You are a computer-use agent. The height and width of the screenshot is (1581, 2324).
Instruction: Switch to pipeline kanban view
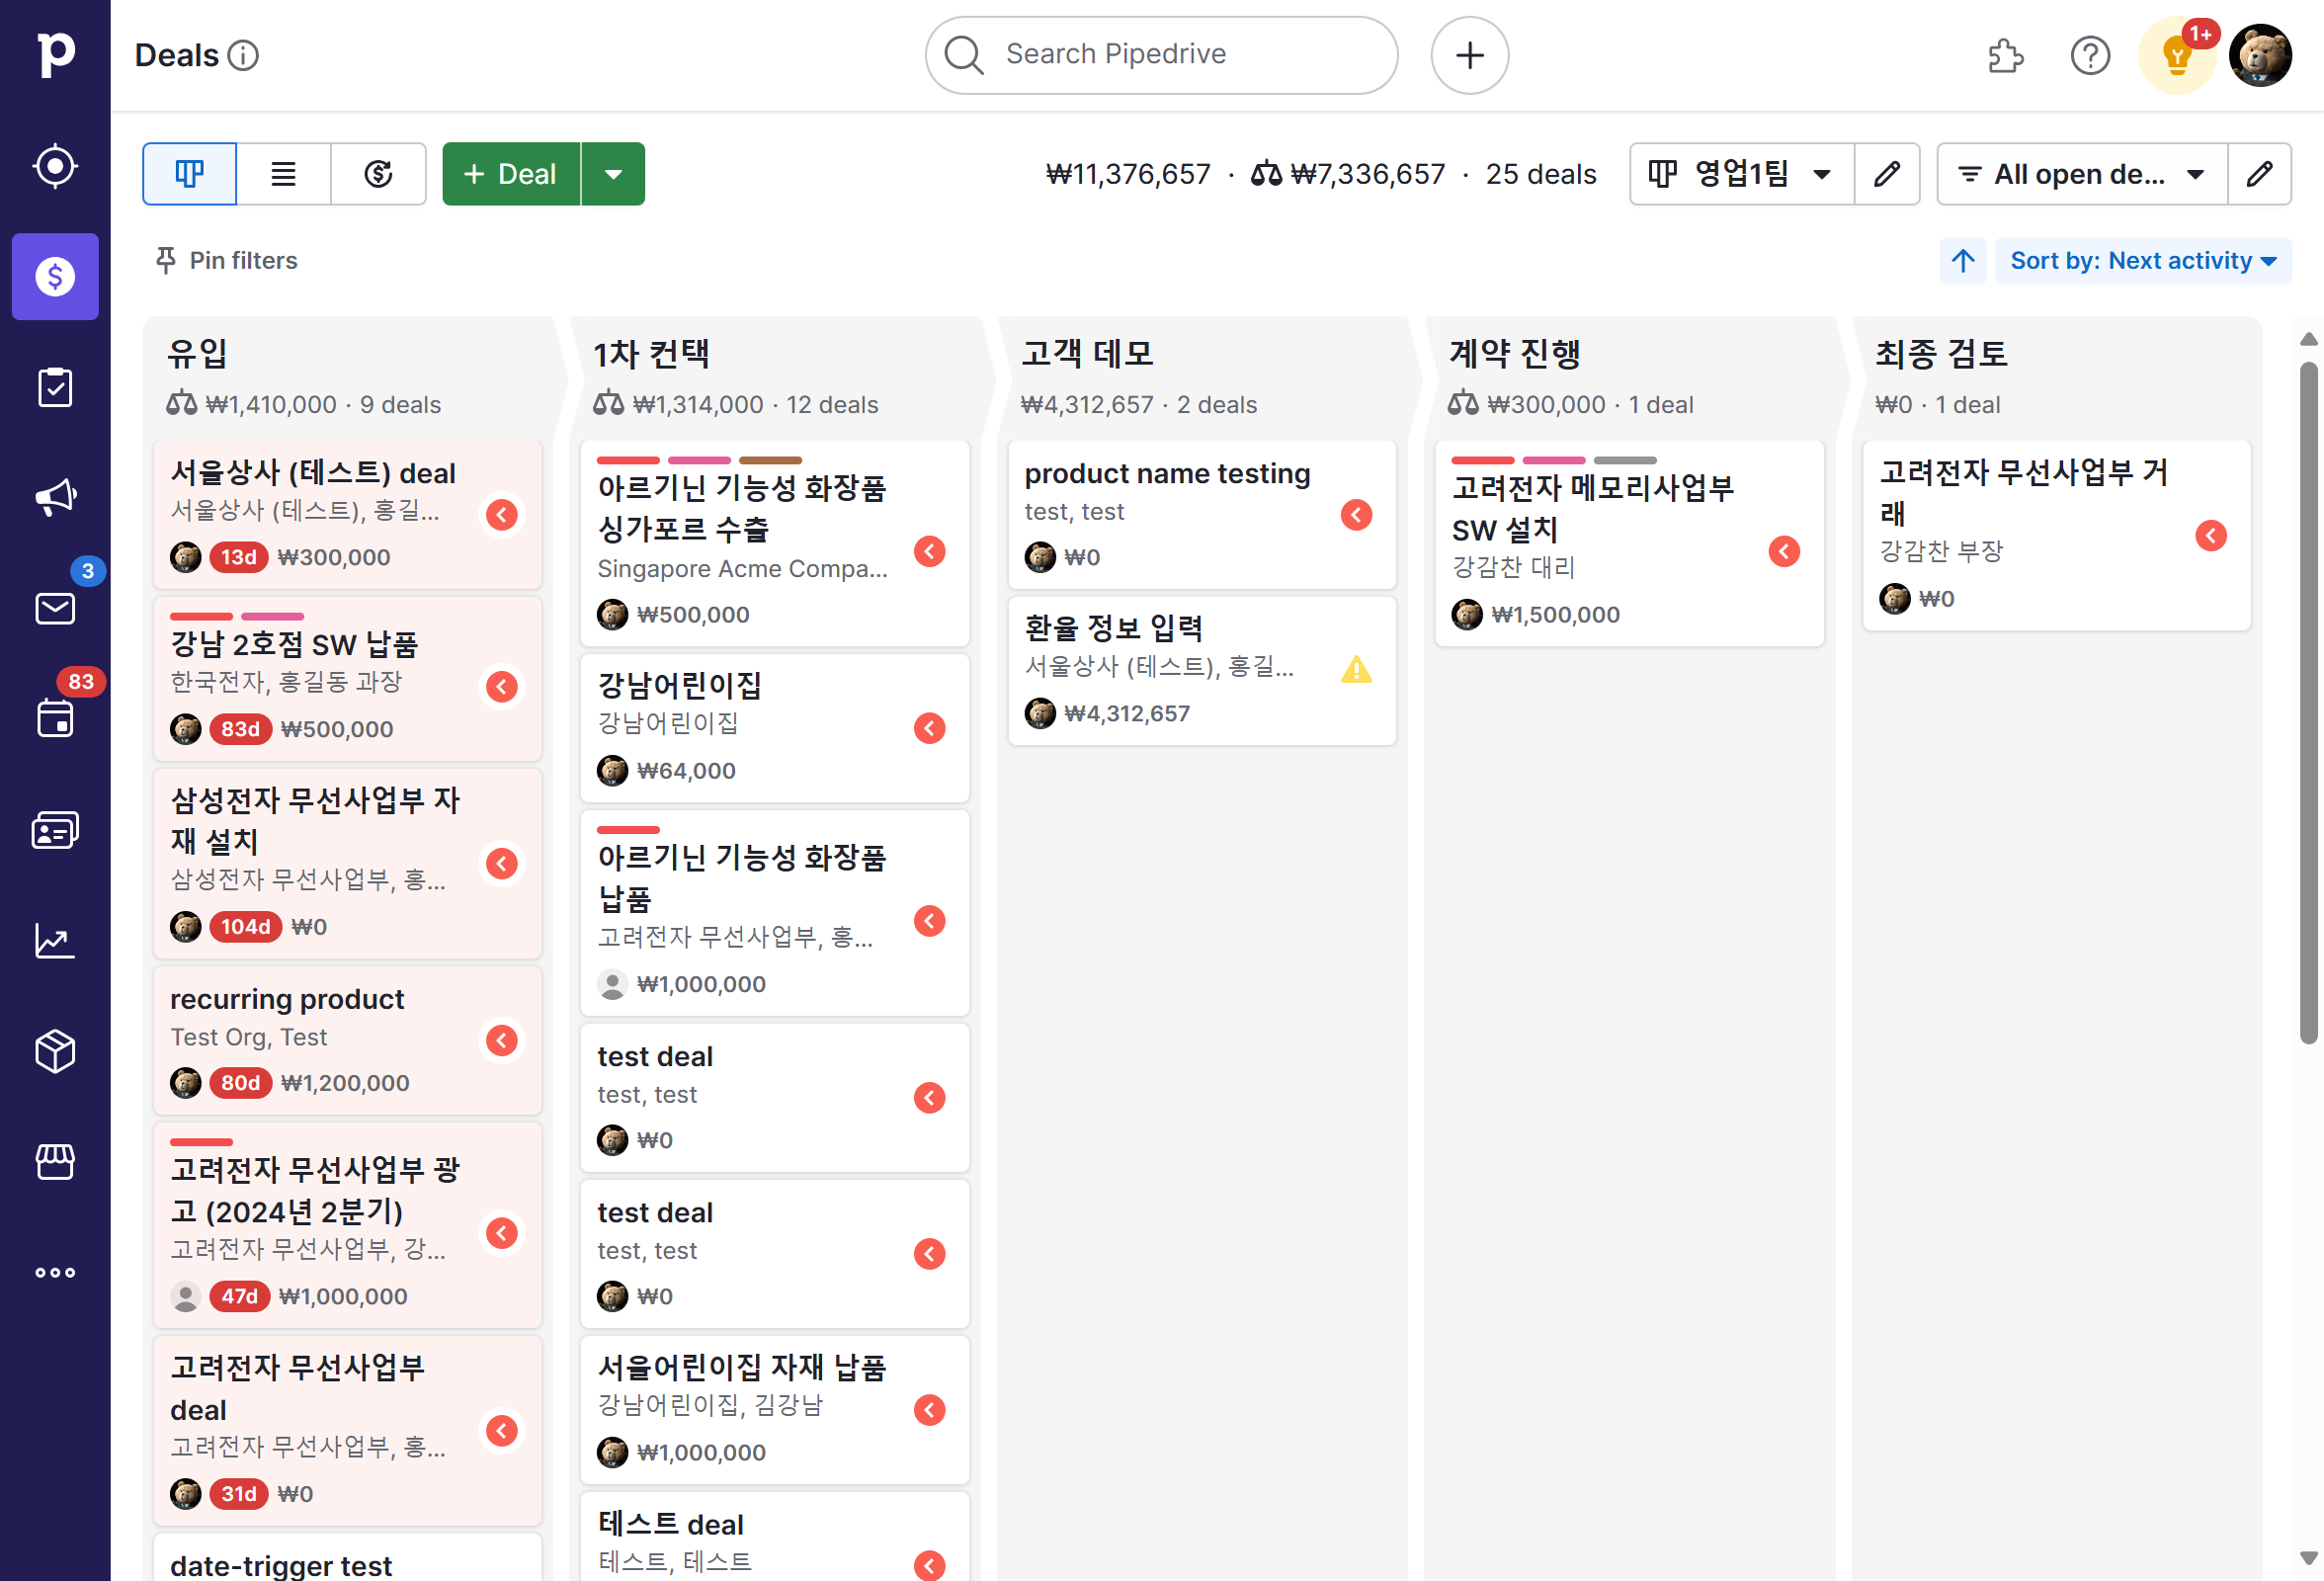(190, 174)
